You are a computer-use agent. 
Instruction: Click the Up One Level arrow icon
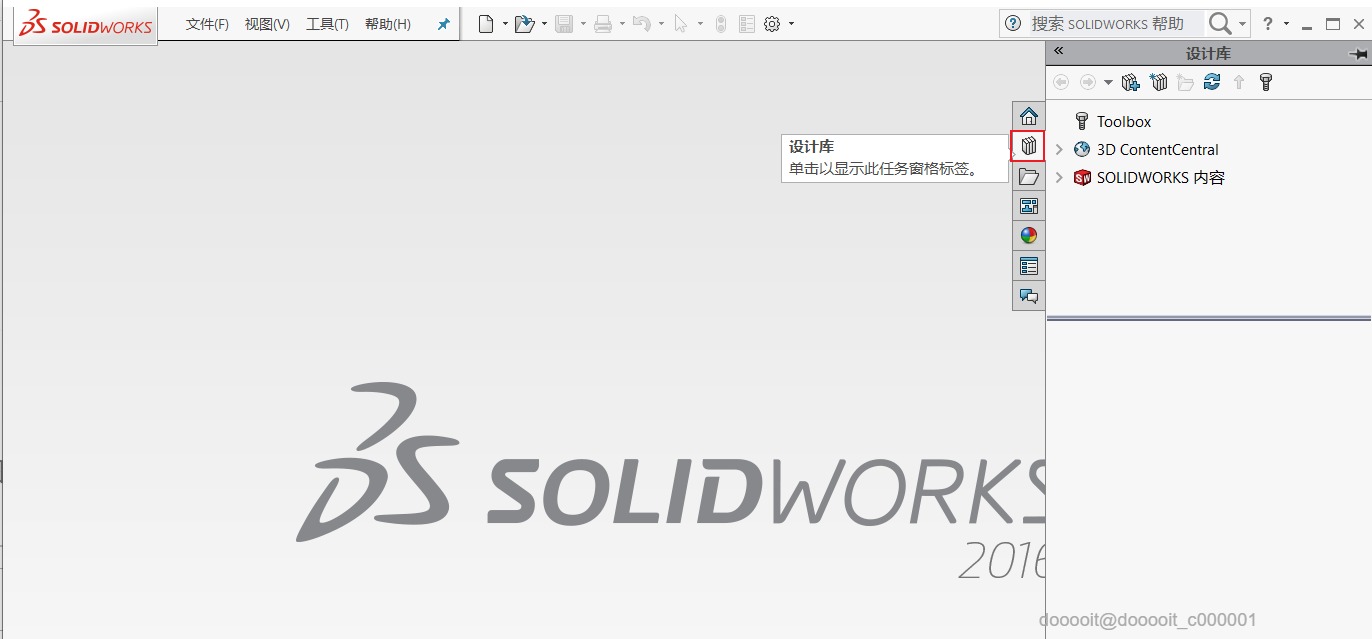coord(1239,82)
